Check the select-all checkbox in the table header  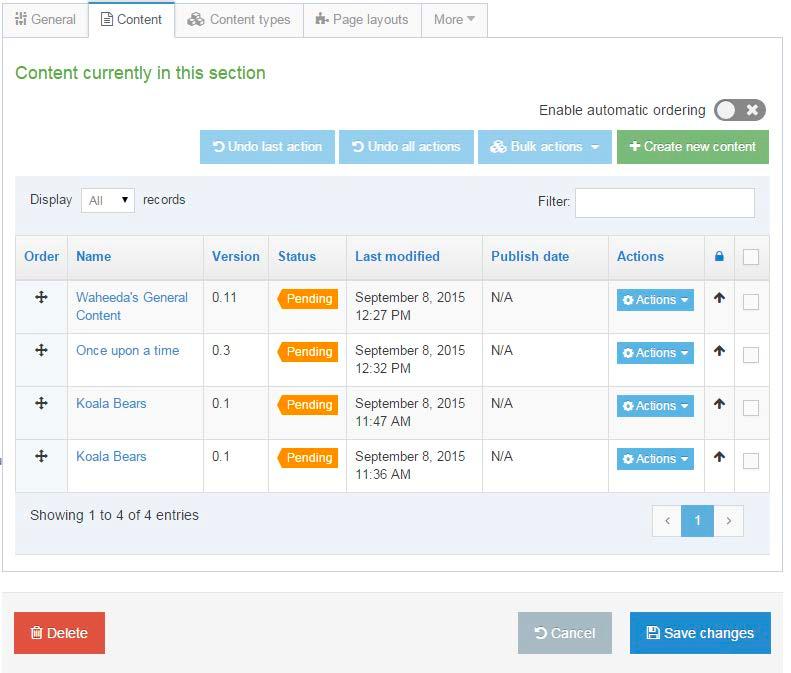tap(751, 257)
